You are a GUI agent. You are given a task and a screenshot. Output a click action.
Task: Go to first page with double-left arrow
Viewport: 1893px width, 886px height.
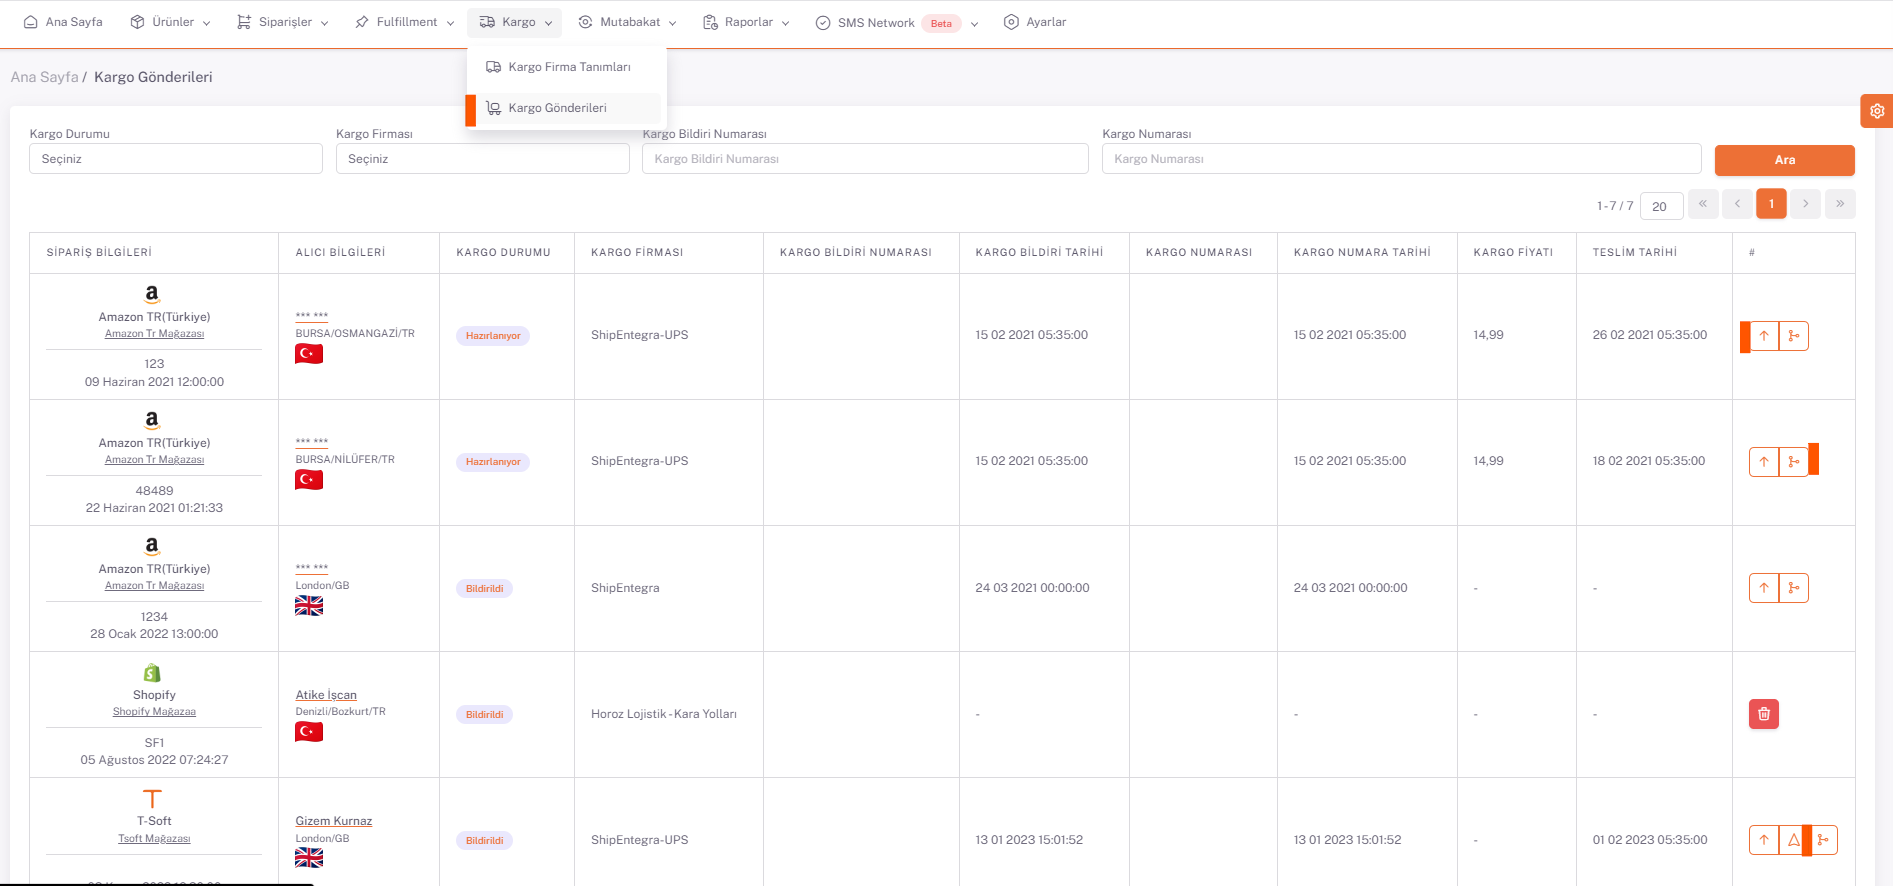tap(1703, 204)
